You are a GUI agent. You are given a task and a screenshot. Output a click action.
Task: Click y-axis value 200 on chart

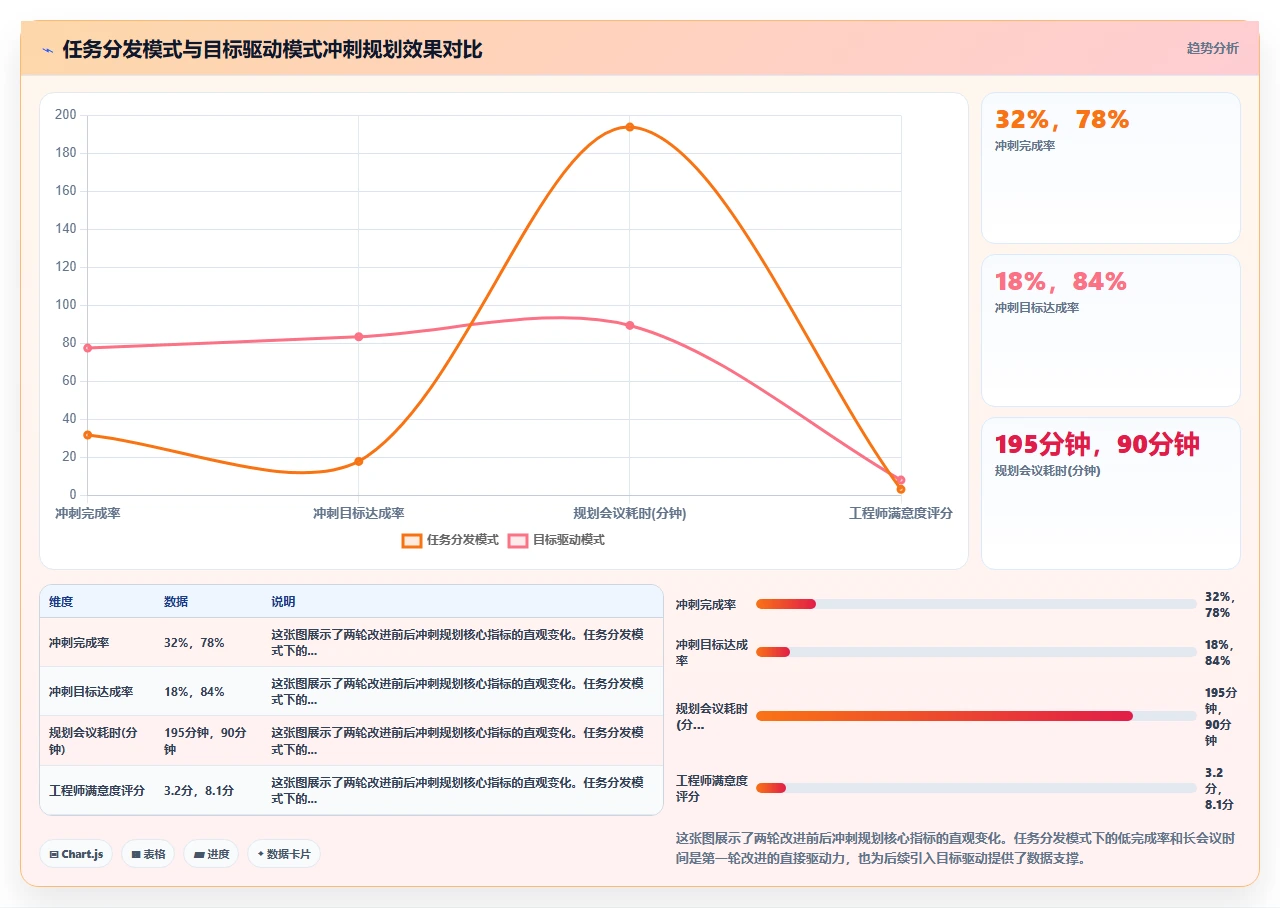pyautogui.click(x=66, y=115)
